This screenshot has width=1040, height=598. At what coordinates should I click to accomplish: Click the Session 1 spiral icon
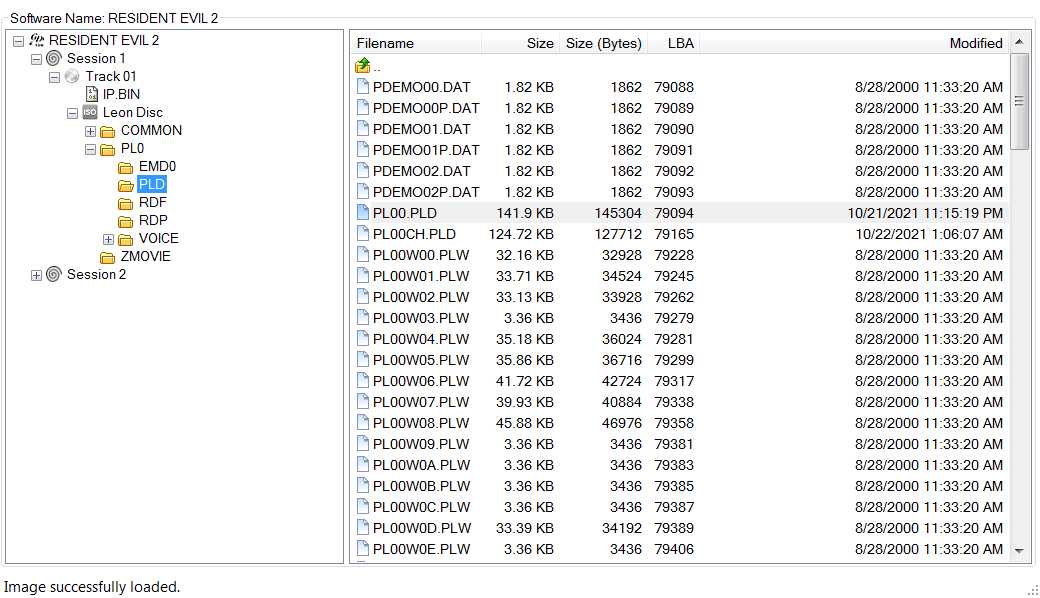54,58
